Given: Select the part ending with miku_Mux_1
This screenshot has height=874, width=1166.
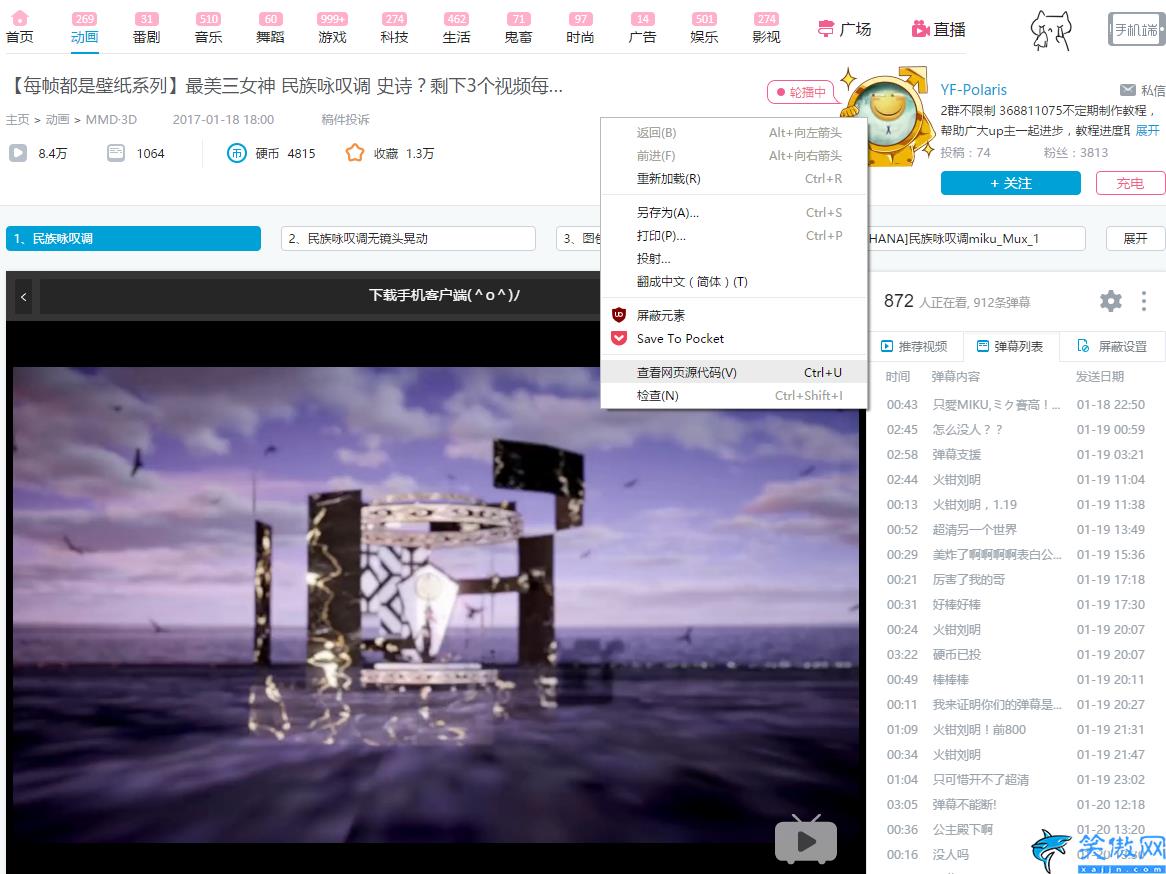Looking at the screenshot, I should click(976, 239).
